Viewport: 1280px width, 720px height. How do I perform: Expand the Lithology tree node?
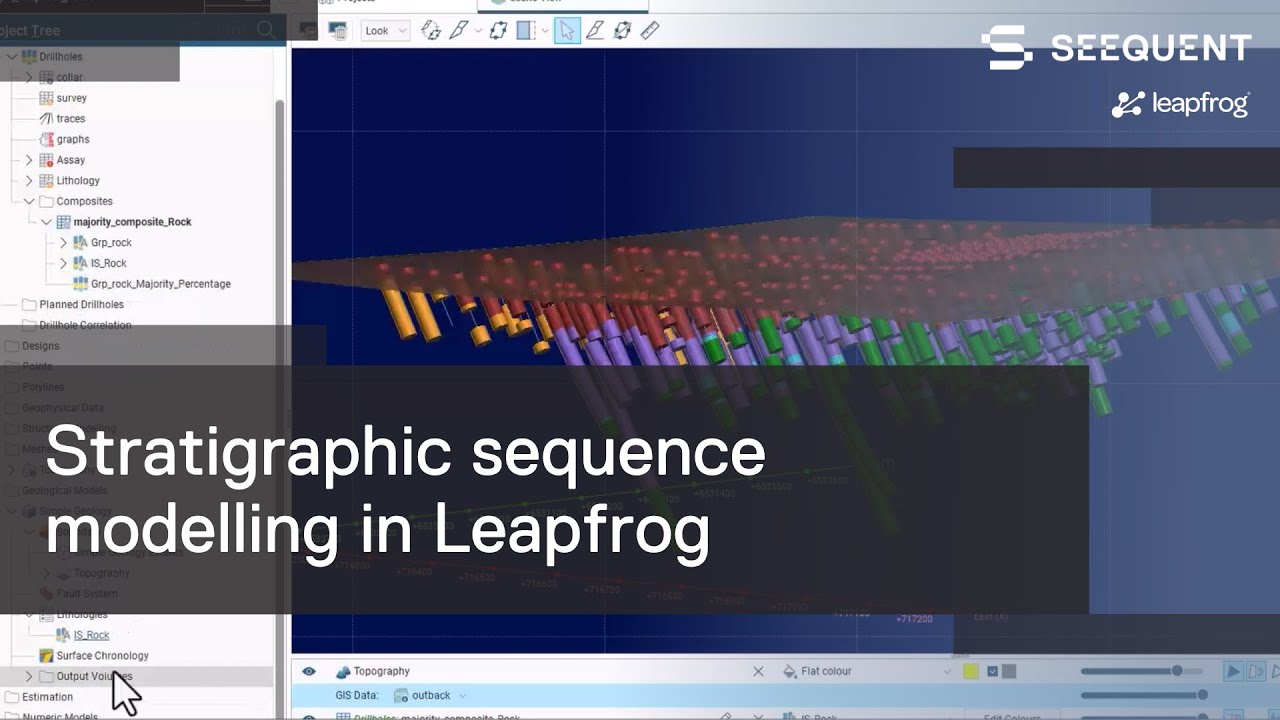[x=29, y=181]
